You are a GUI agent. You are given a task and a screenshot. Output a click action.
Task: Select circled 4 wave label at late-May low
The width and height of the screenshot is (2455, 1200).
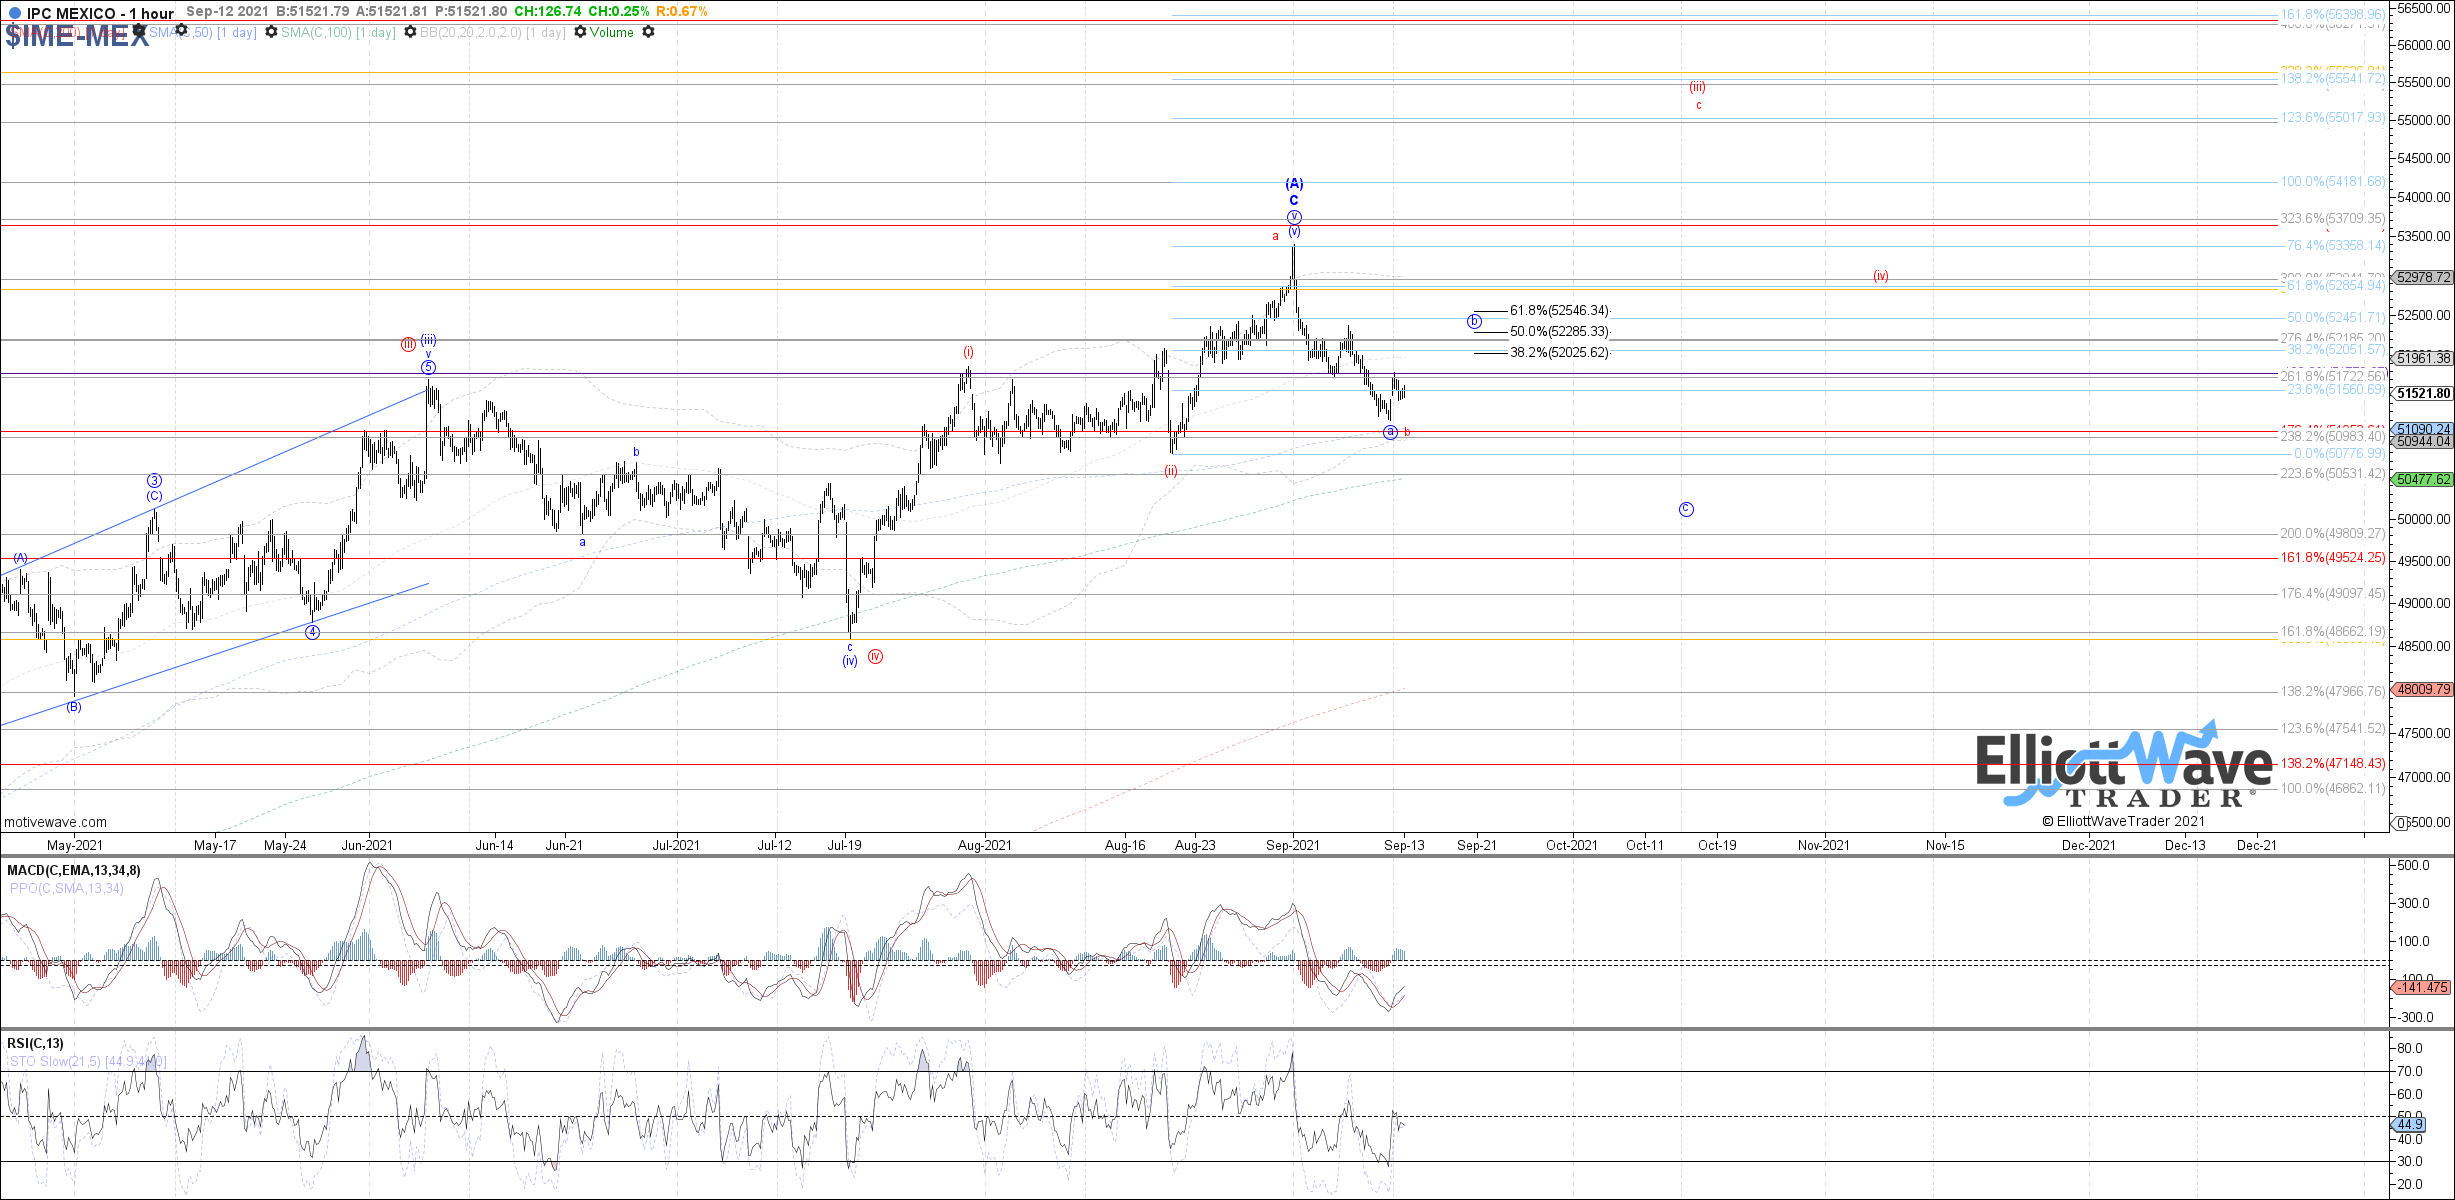(x=312, y=632)
